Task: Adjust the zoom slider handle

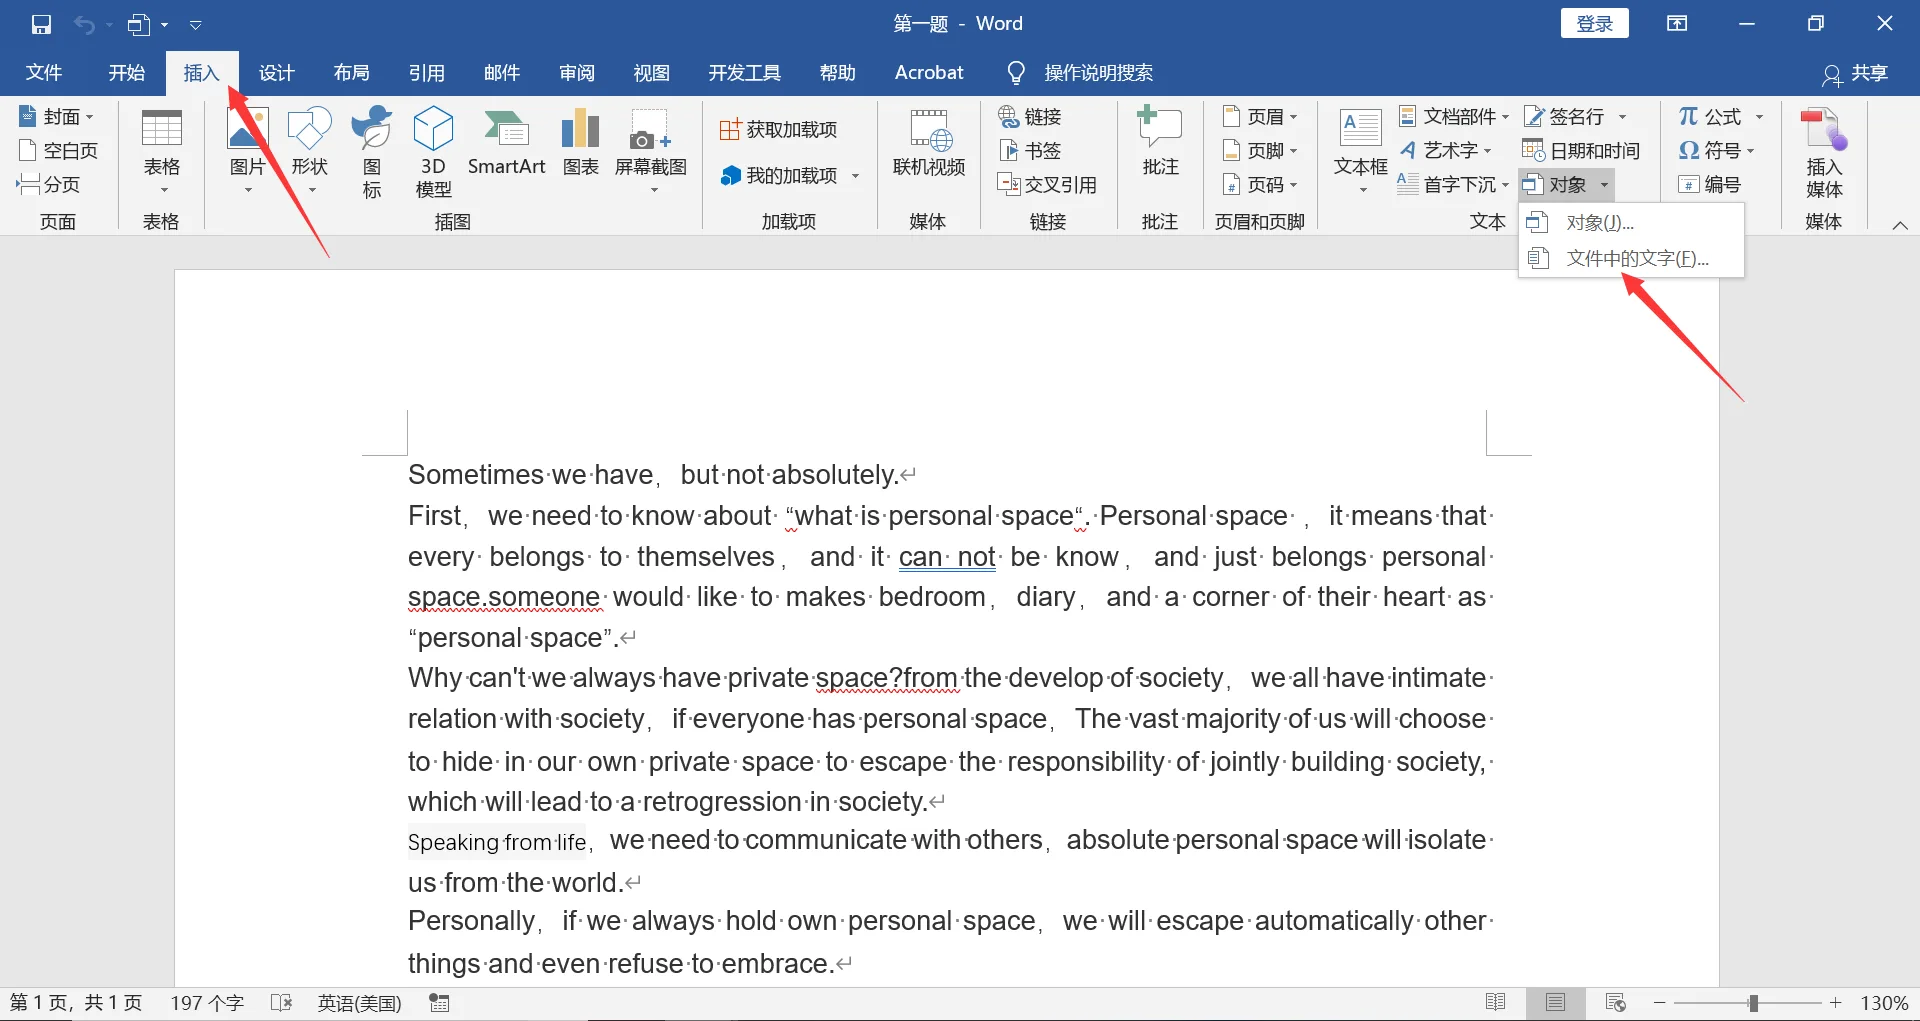Action: point(1753,1003)
